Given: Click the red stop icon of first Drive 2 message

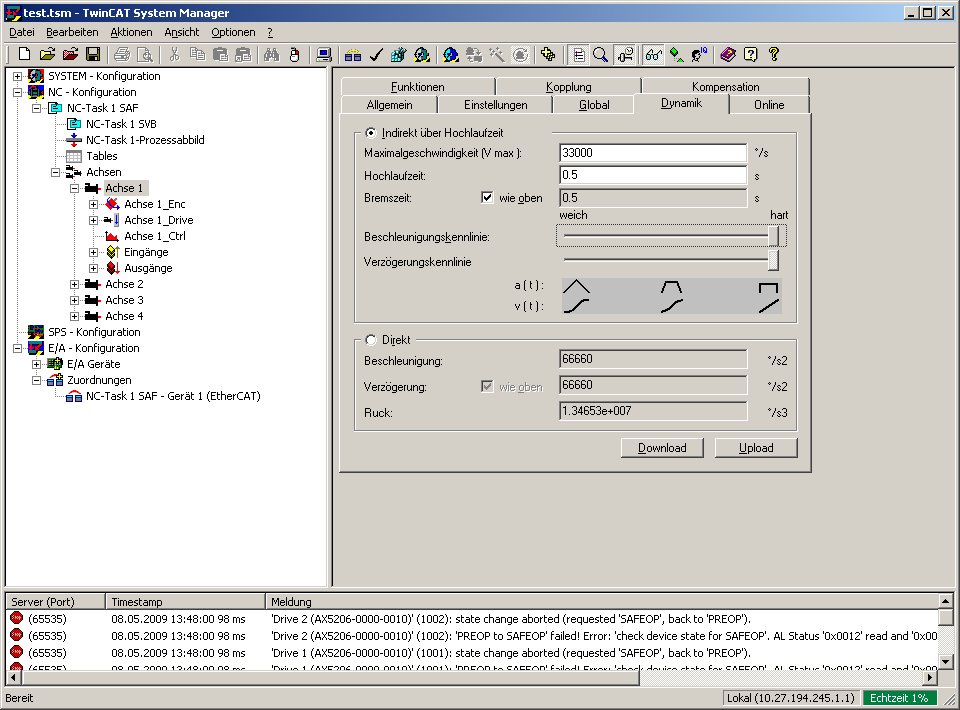Looking at the screenshot, I should click(x=17, y=619).
